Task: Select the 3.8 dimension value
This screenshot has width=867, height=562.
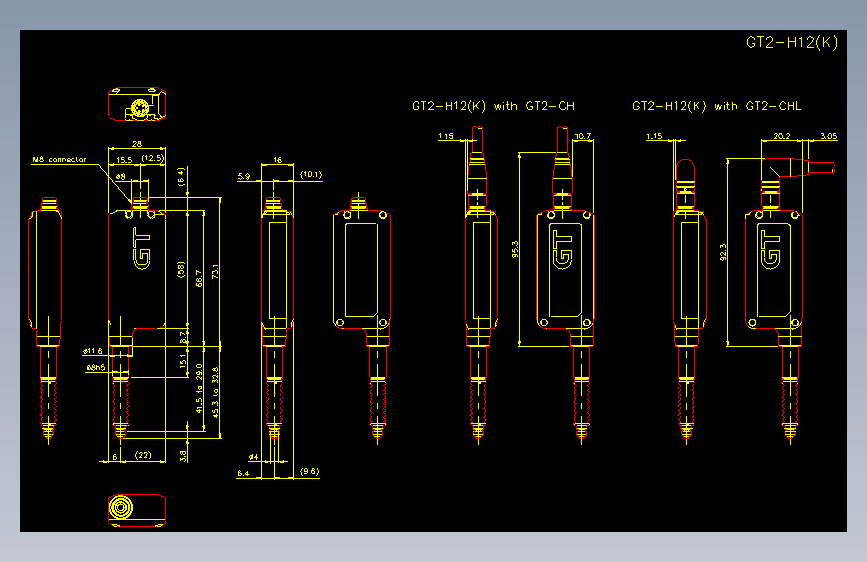Action: click(x=183, y=456)
